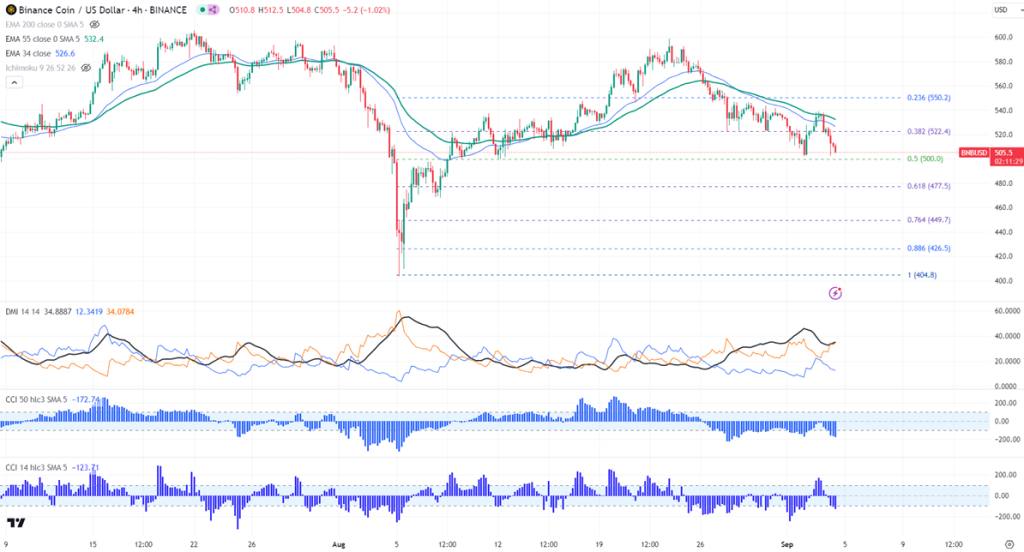The height and width of the screenshot is (552, 1024).
Task: Open chart settings gear at bottom right
Action: 1009,544
